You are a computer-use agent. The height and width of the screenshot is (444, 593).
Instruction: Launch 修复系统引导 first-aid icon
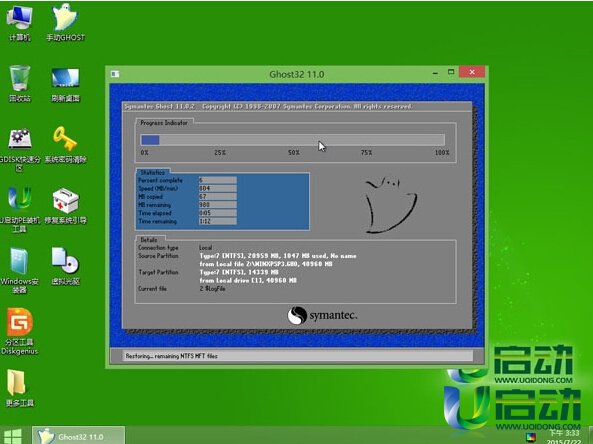coord(65,206)
